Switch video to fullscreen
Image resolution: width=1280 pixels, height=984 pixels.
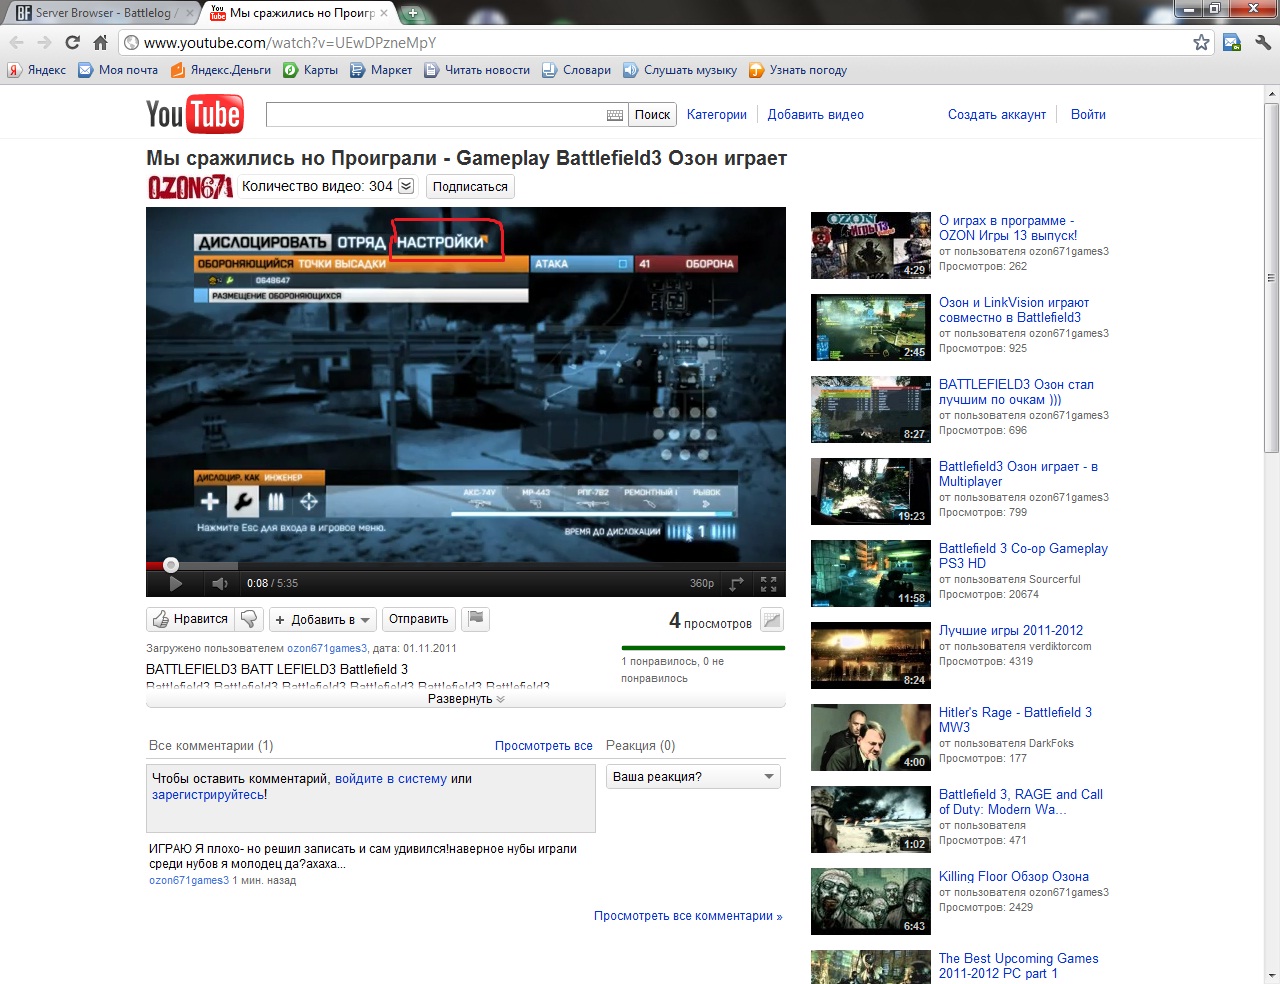coord(769,584)
